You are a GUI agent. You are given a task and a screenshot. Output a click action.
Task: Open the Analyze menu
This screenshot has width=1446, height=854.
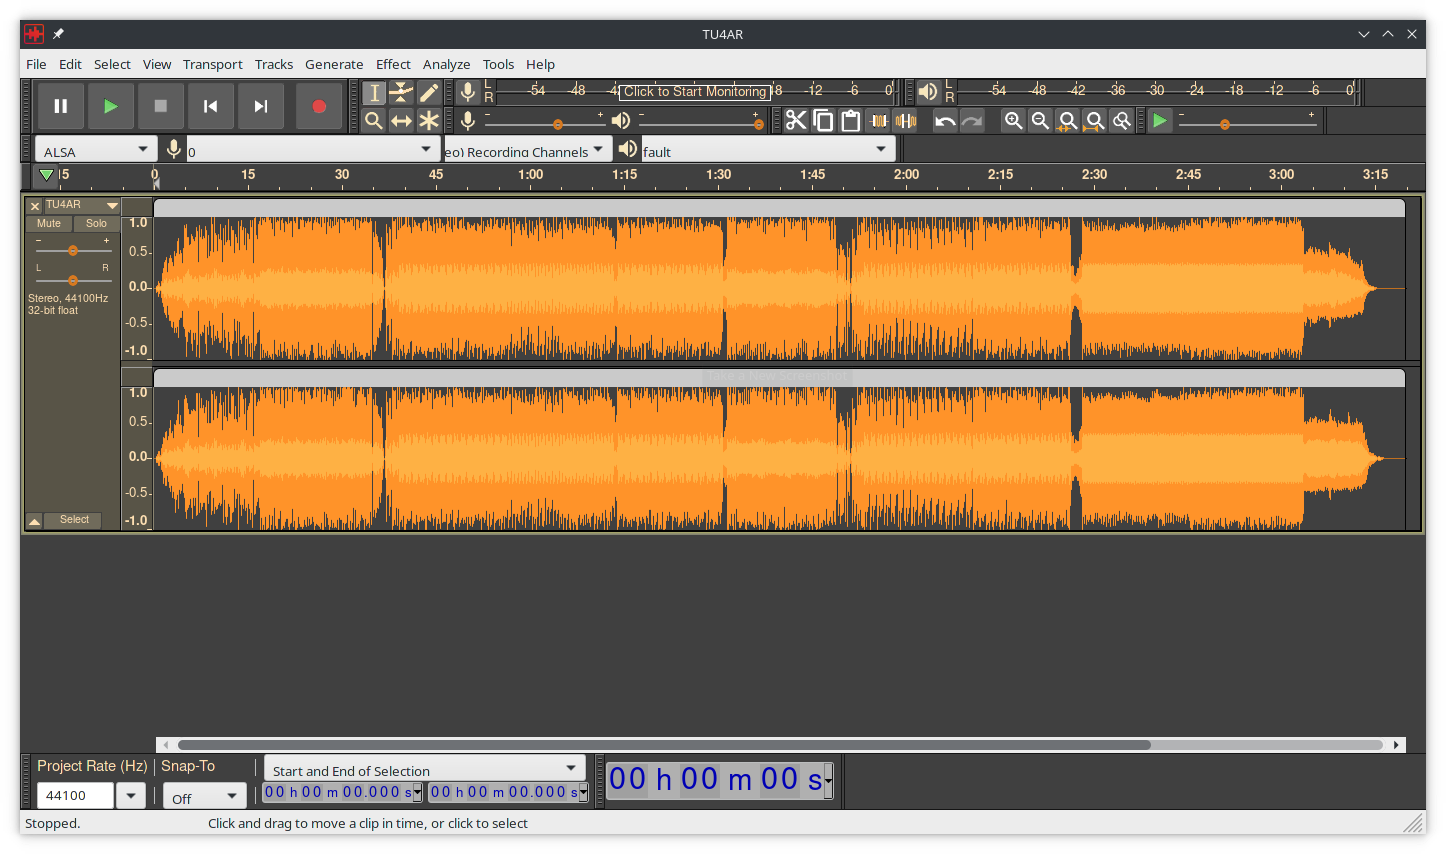pyautogui.click(x=446, y=64)
